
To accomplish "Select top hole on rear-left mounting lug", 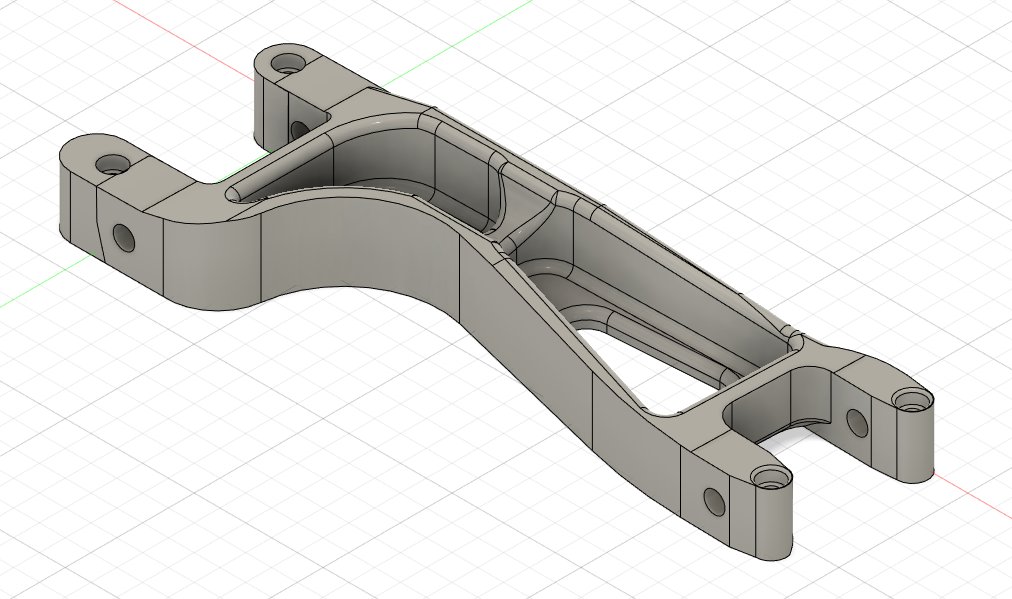I will coord(288,63).
